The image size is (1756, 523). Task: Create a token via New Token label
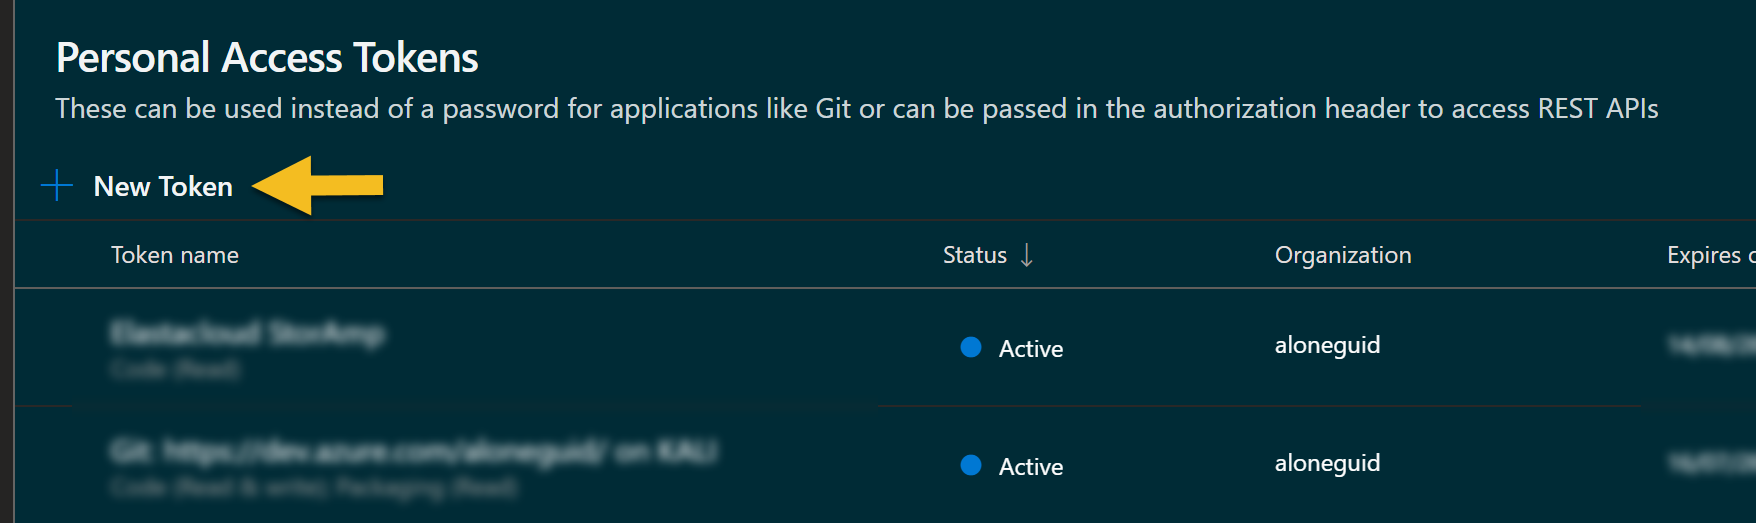163,187
